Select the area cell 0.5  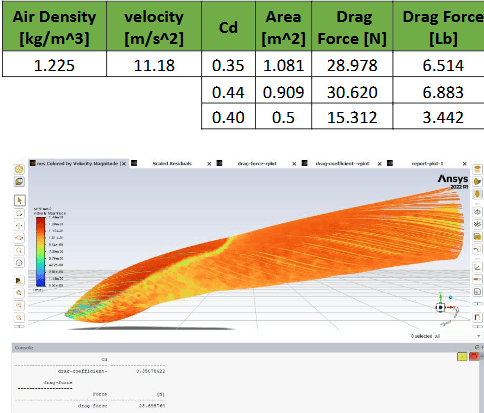click(283, 117)
